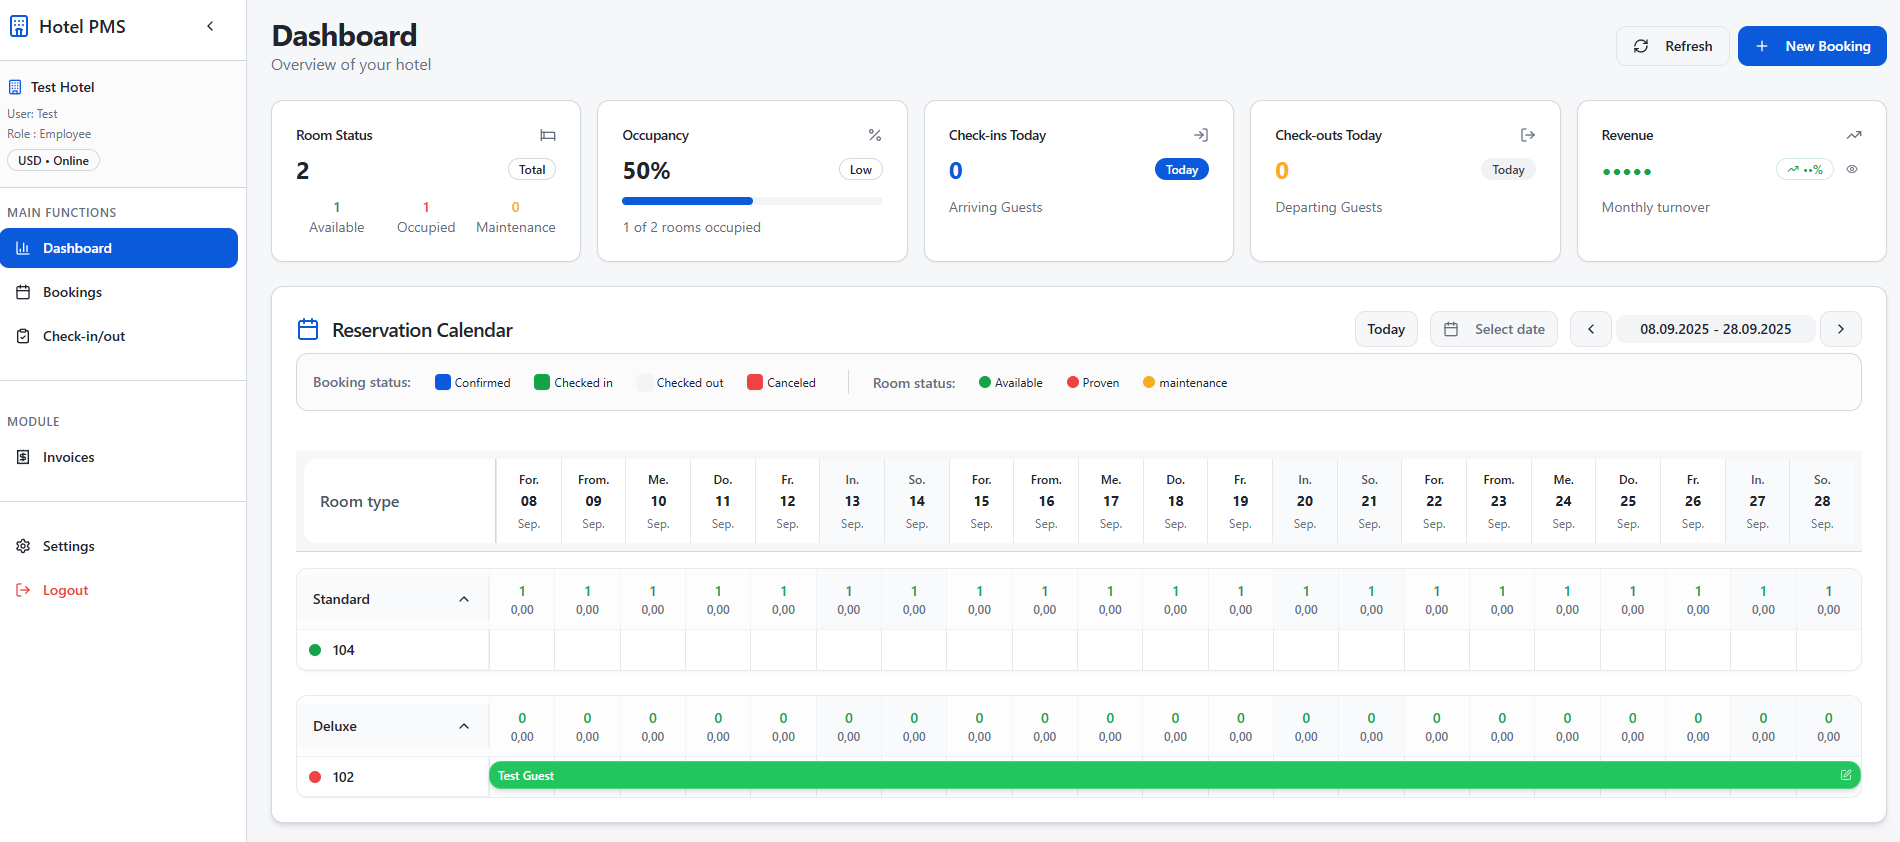1900x842 pixels.
Task: Open the Select date picker
Action: tap(1493, 329)
